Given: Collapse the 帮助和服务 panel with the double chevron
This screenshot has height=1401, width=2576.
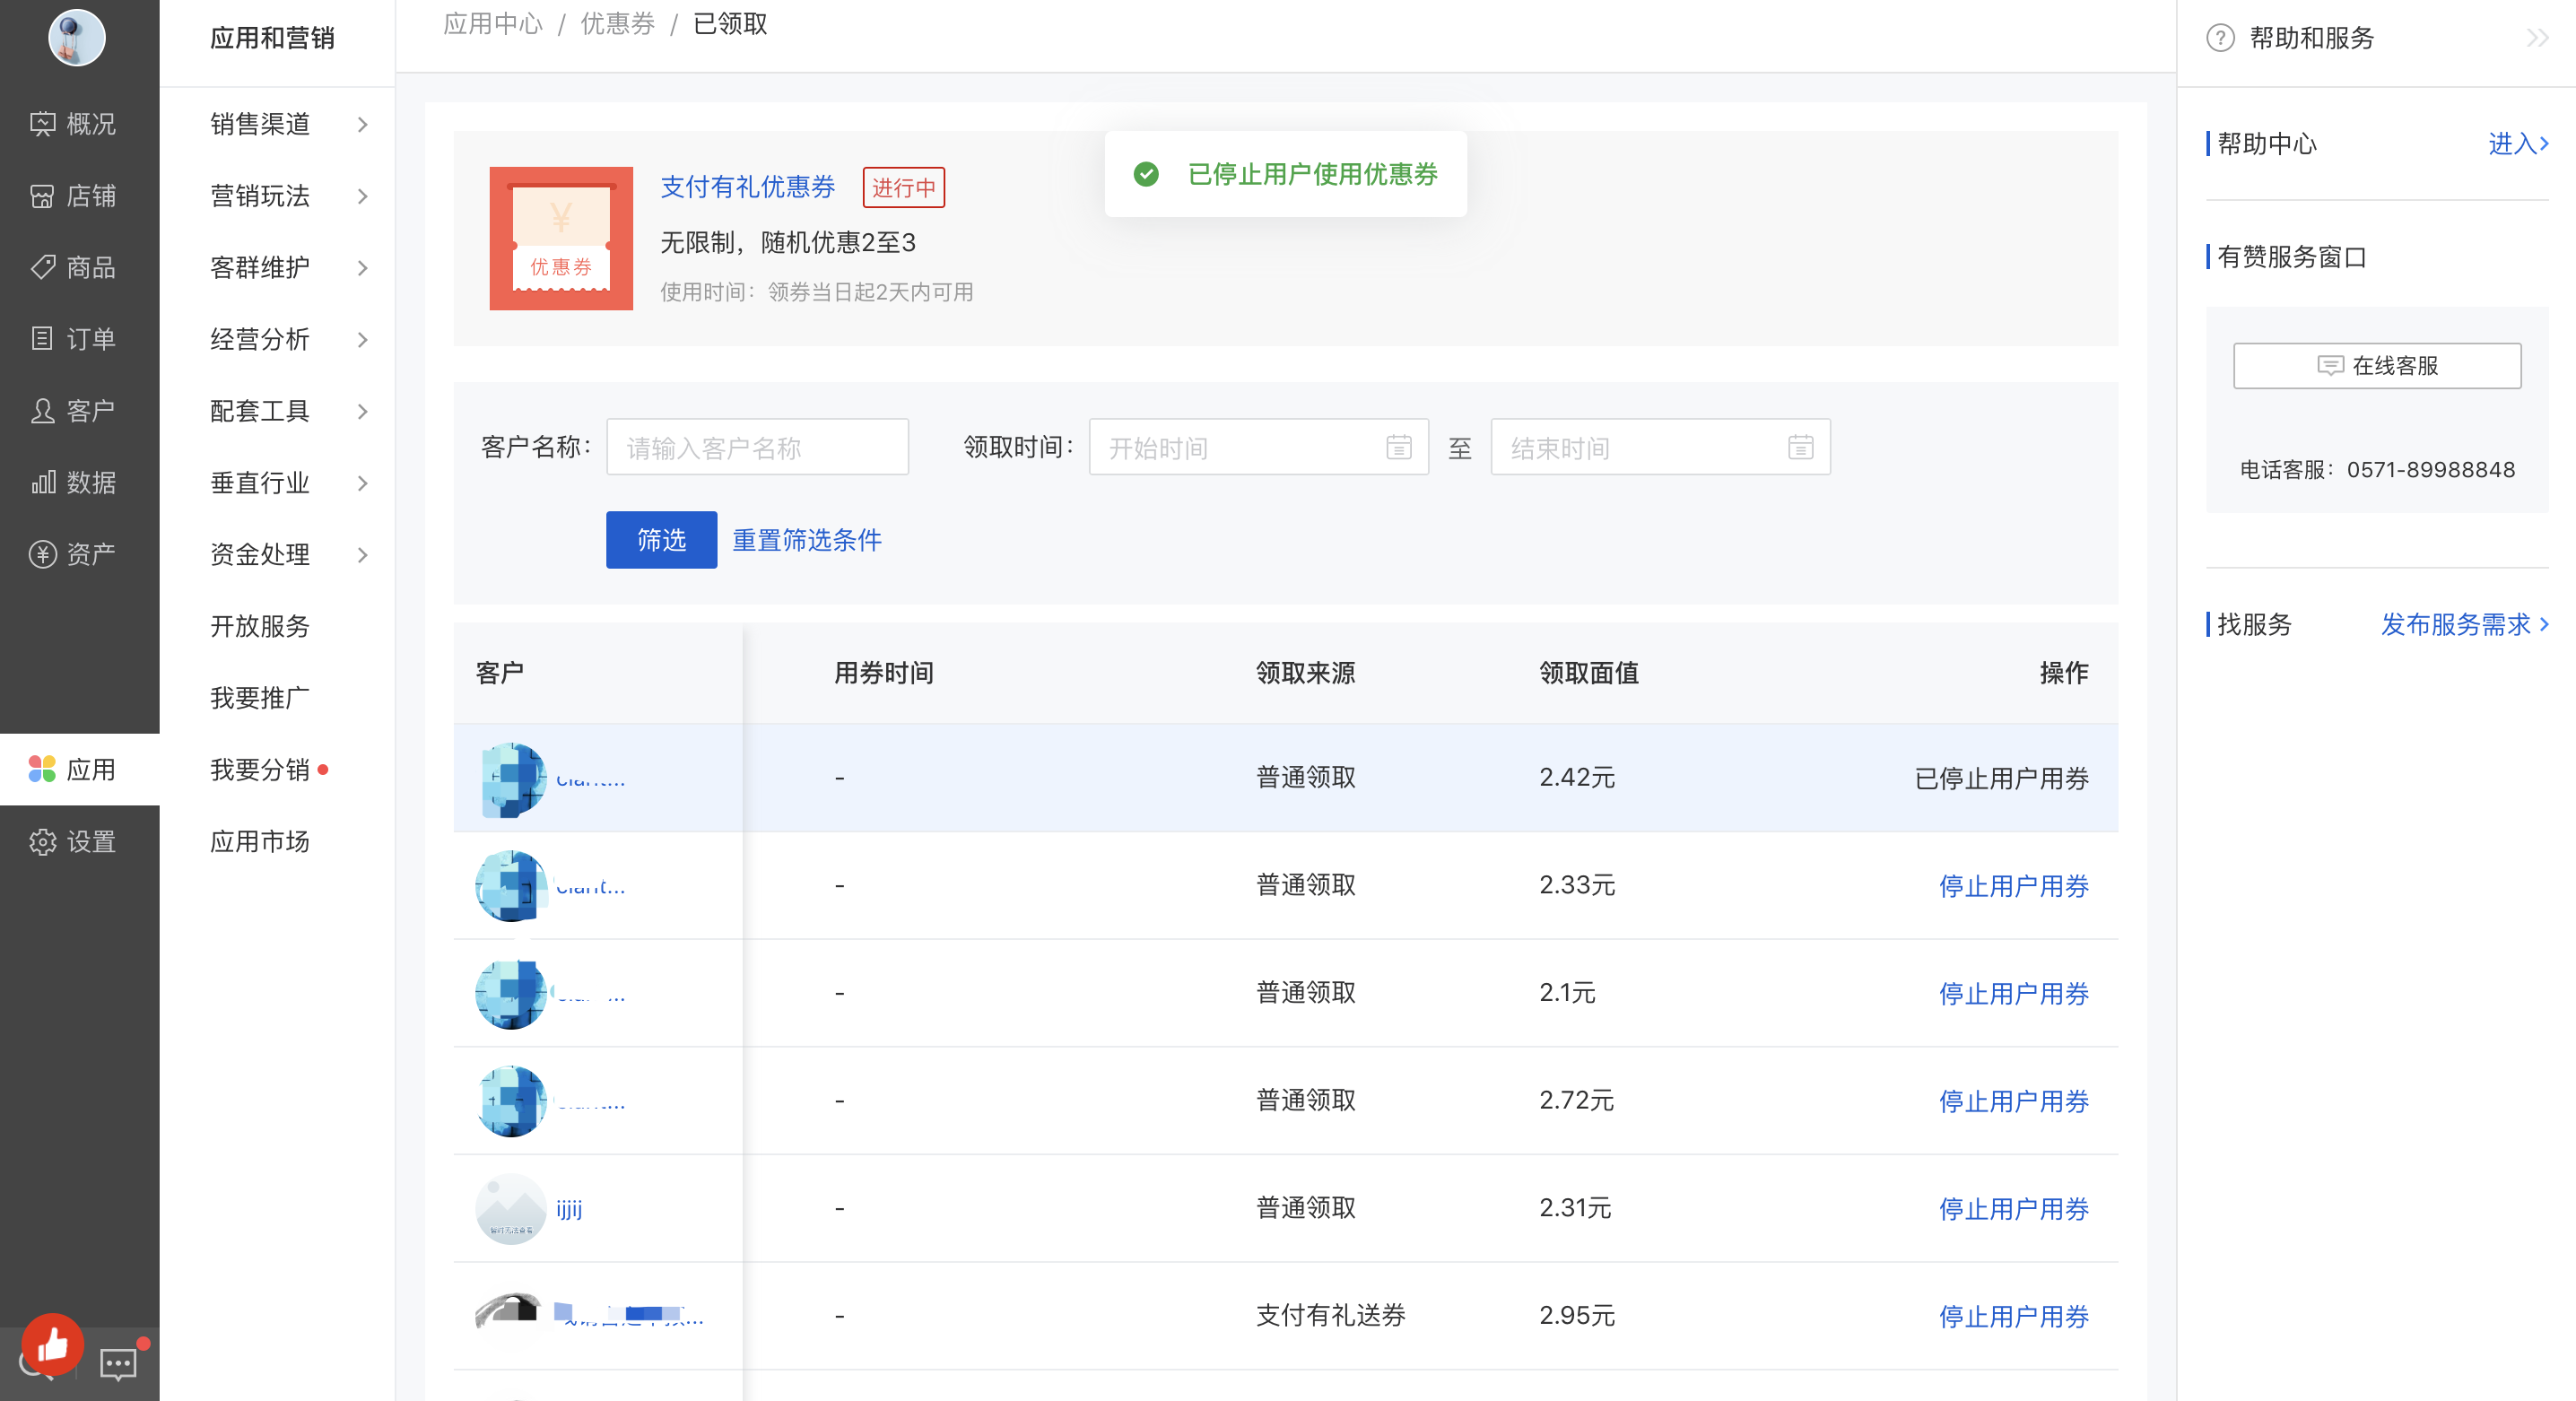Looking at the screenshot, I should coord(2537,38).
